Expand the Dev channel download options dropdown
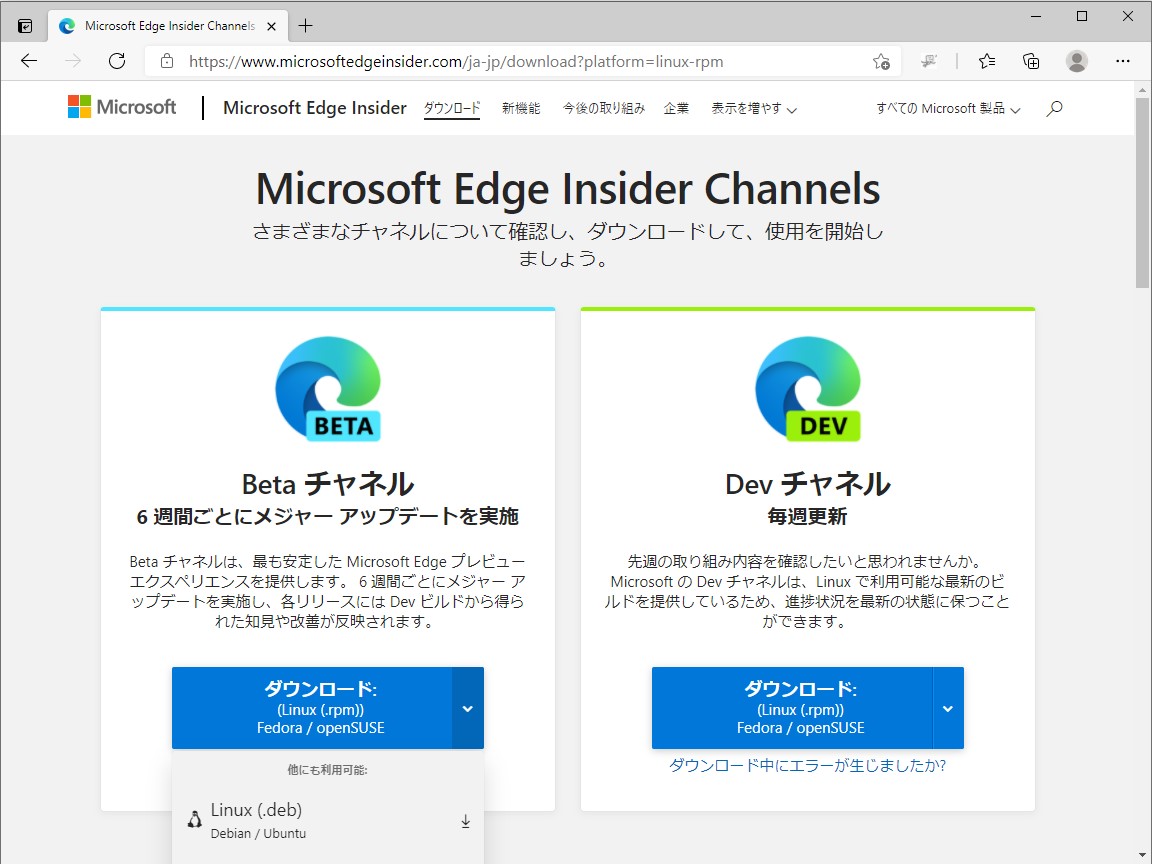 (947, 708)
